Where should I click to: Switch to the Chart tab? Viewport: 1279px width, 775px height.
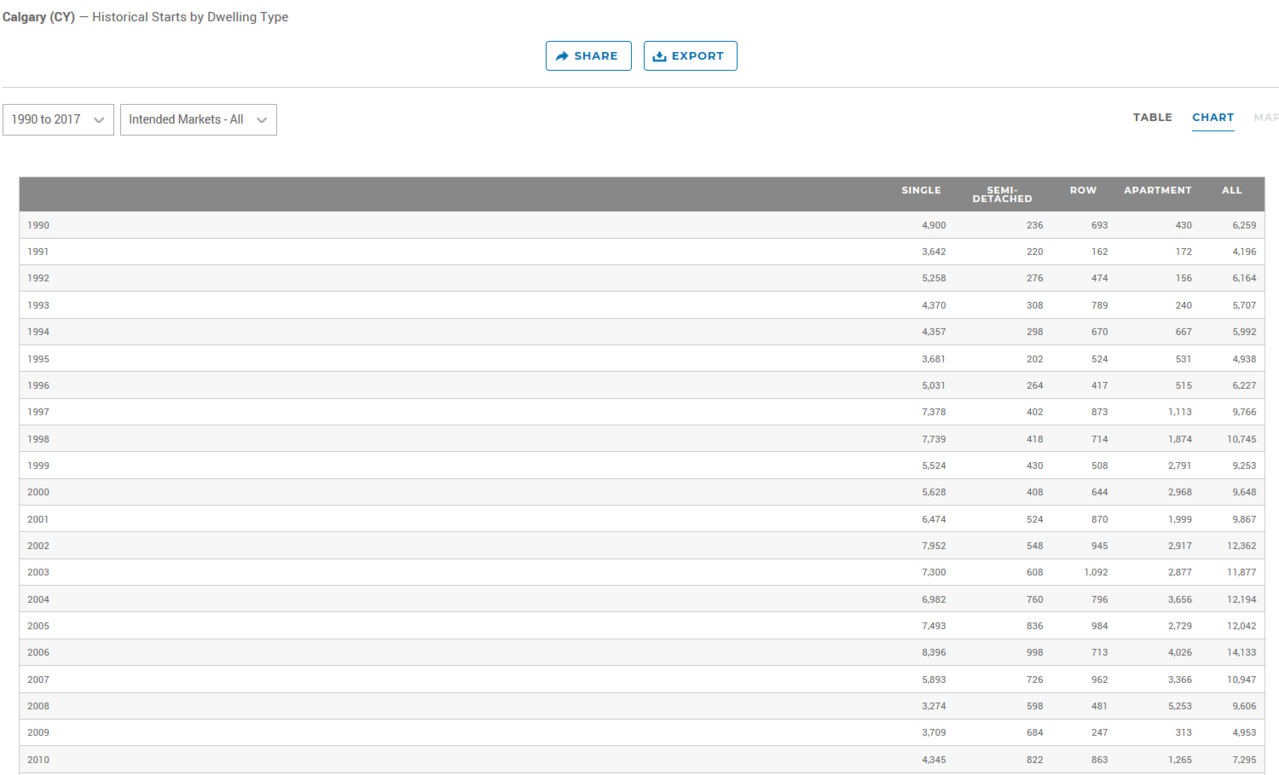tap(1213, 117)
